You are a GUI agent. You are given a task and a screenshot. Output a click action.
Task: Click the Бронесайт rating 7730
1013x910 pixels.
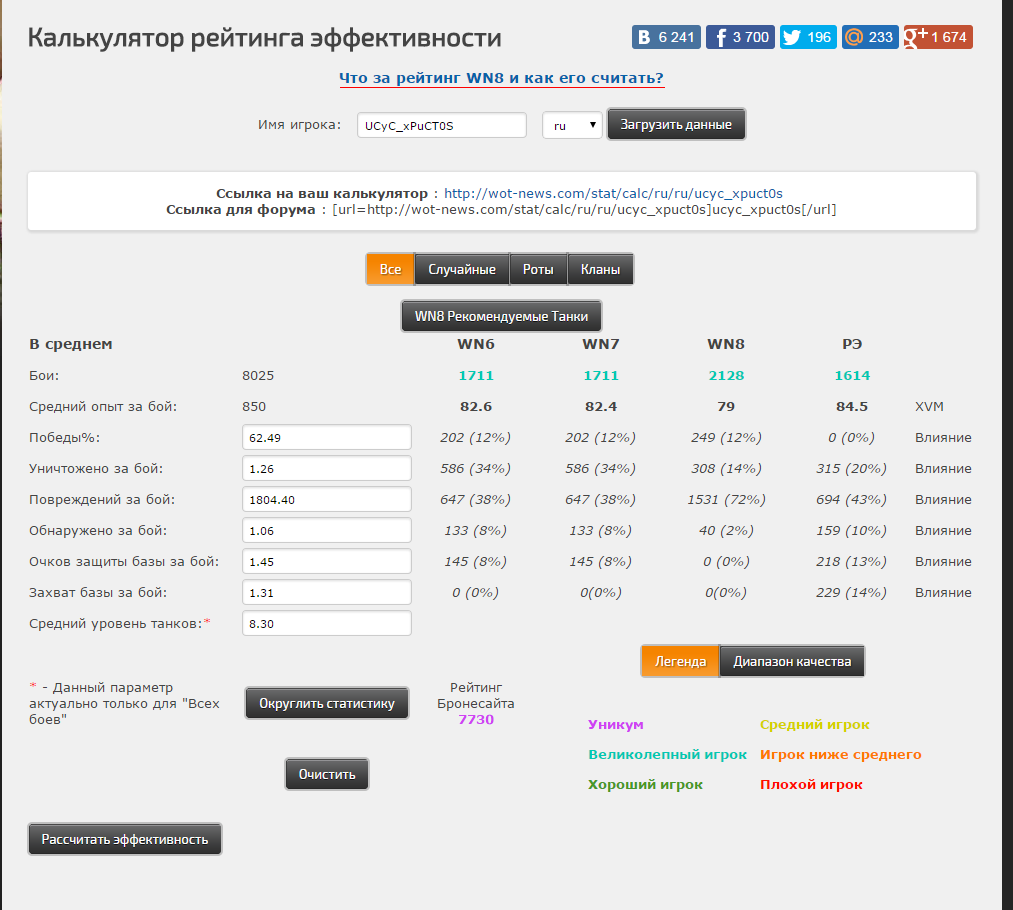pos(476,719)
